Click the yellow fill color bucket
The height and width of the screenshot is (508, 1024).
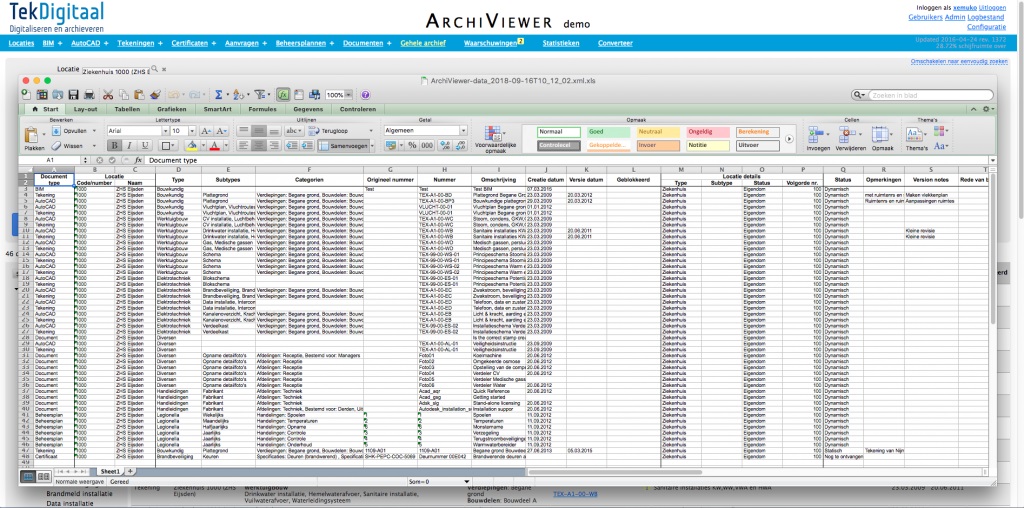point(194,146)
